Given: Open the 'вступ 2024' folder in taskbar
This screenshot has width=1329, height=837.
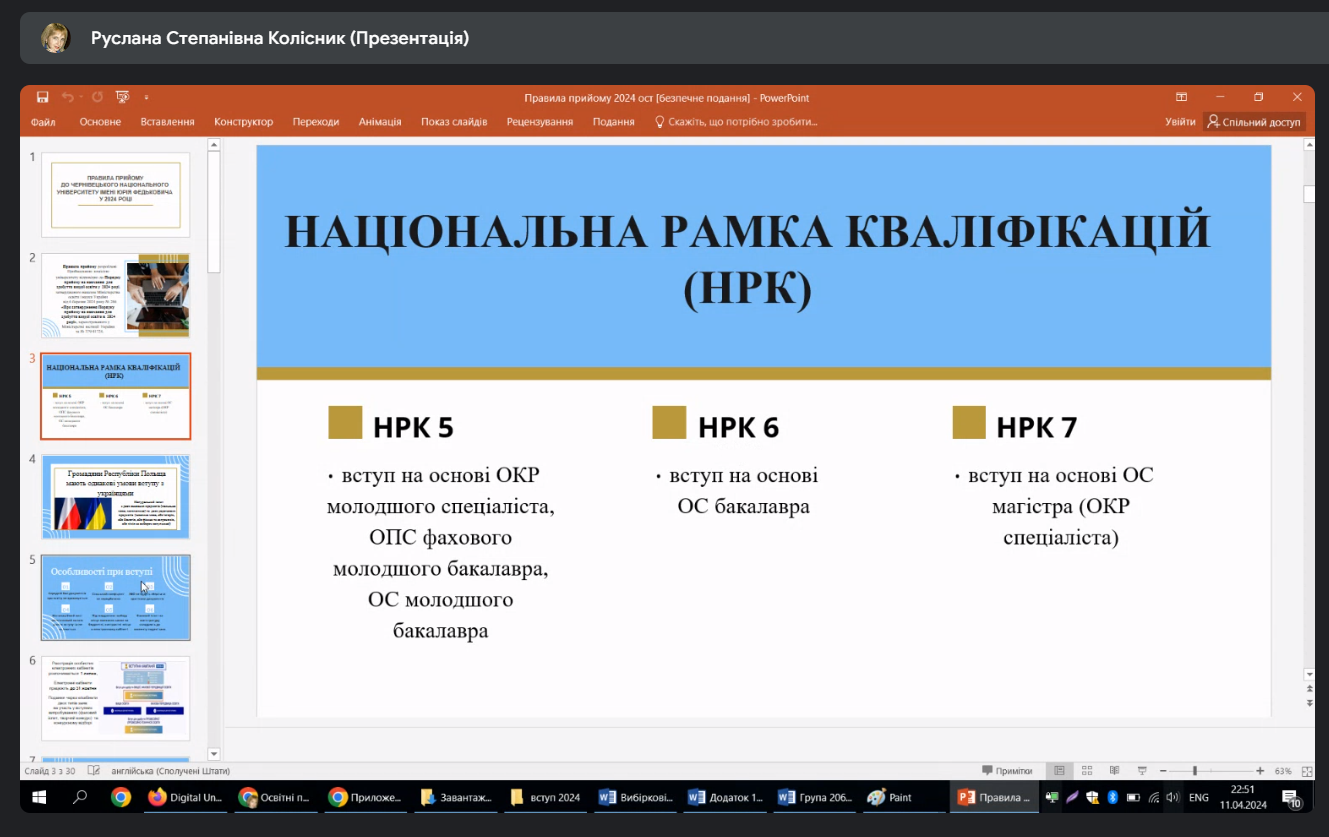Looking at the screenshot, I should 547,797.
